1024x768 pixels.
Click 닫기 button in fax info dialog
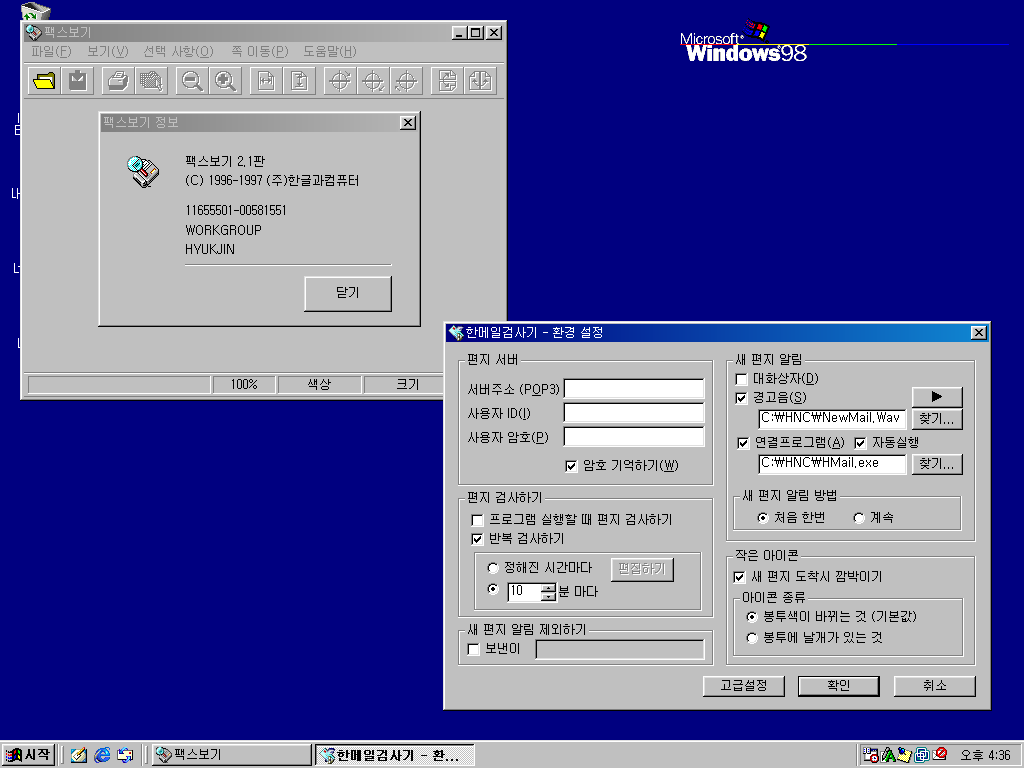[348, 293]
